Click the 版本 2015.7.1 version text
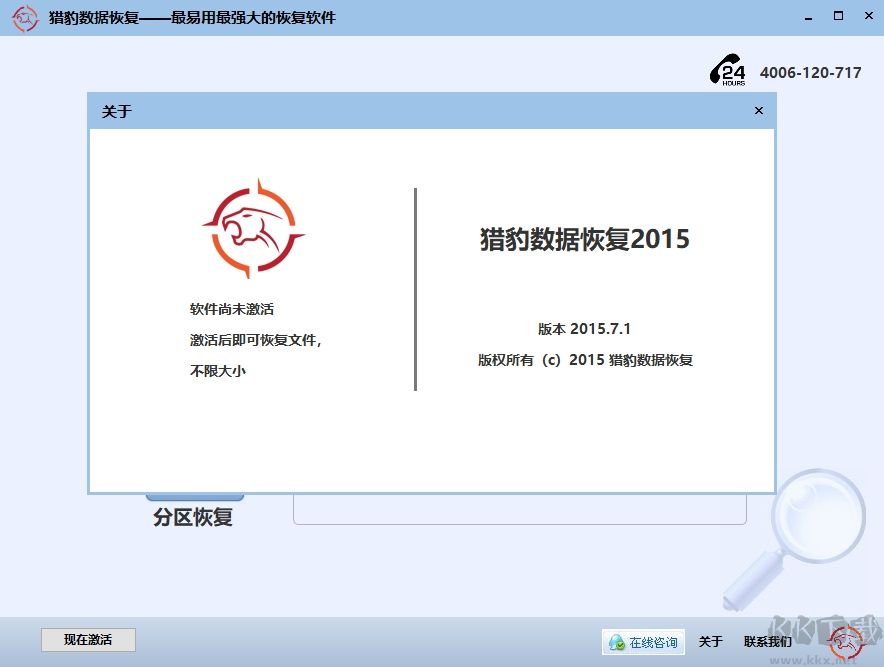This screenshot has height=667, width=884. (584, 328)
